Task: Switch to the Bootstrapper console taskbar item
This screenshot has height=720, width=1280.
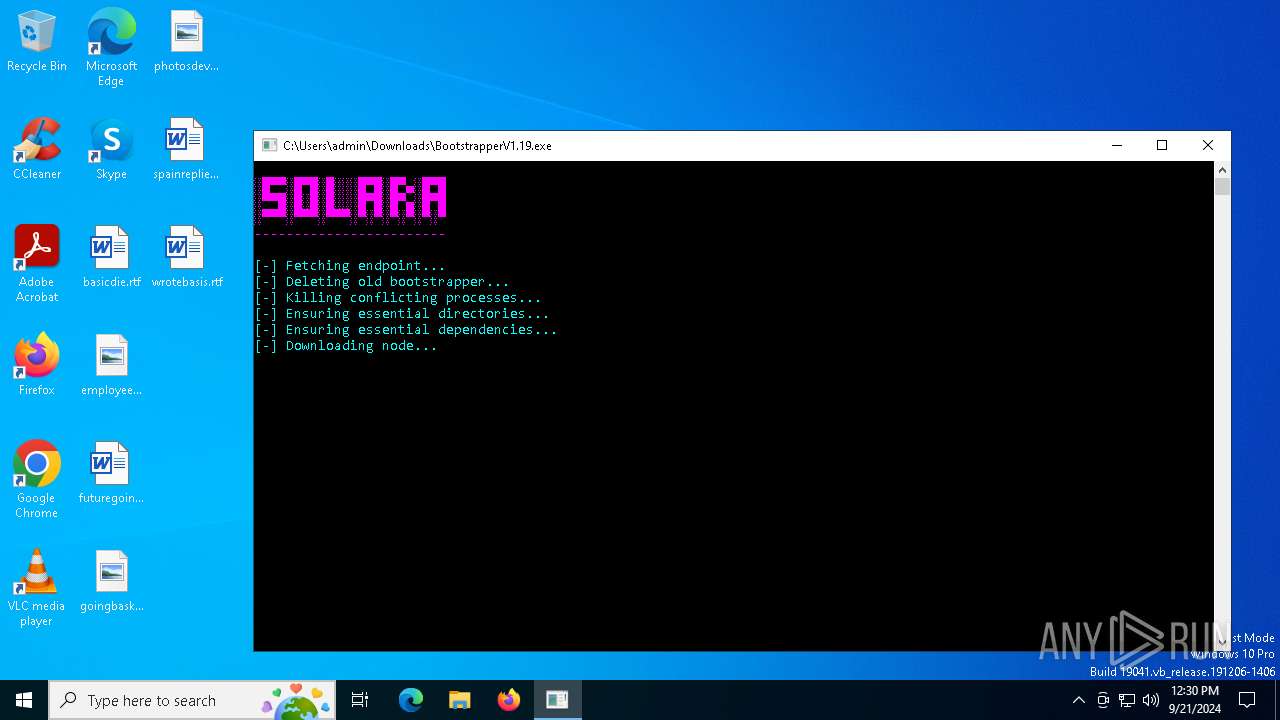Action: click(x=558, y=700)
